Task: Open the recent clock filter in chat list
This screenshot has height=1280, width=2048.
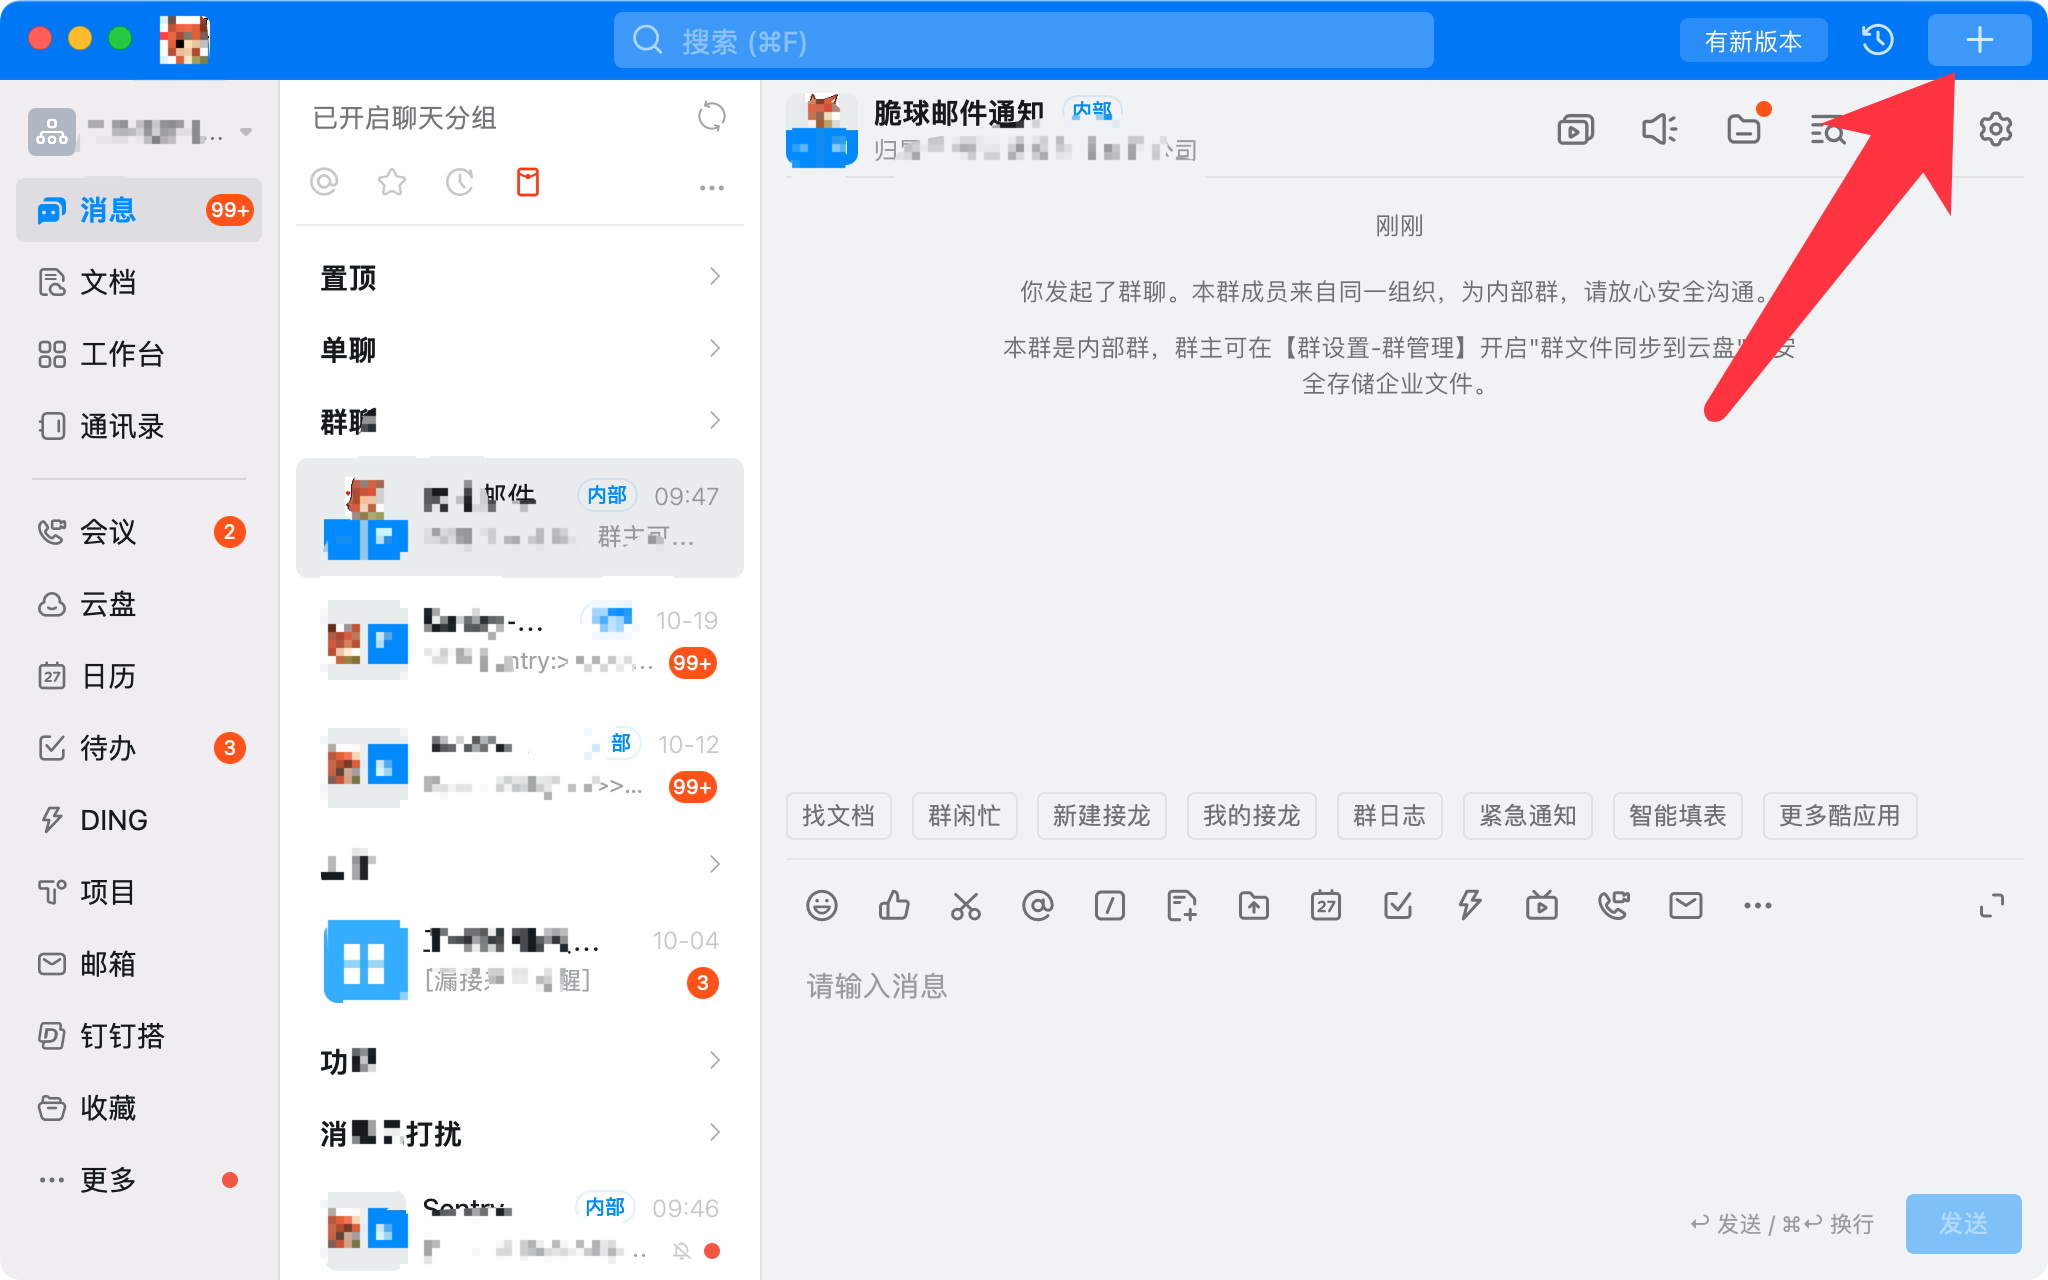Action: (x=460, y=182)
